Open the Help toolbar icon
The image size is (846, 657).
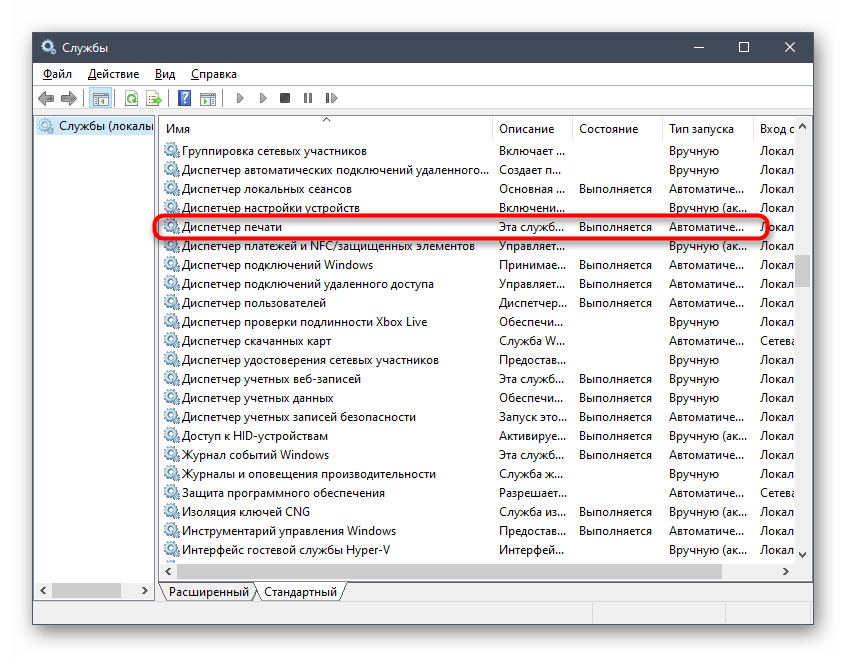pos(185,98)
